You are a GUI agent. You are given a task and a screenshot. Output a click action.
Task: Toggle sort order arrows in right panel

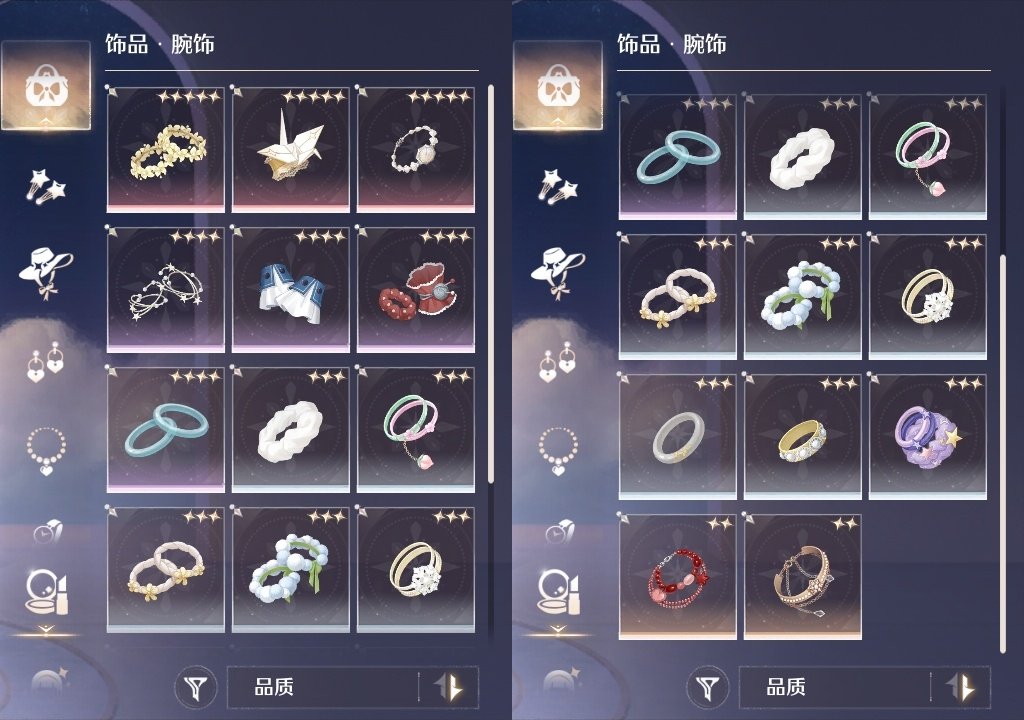click(963, 687)
